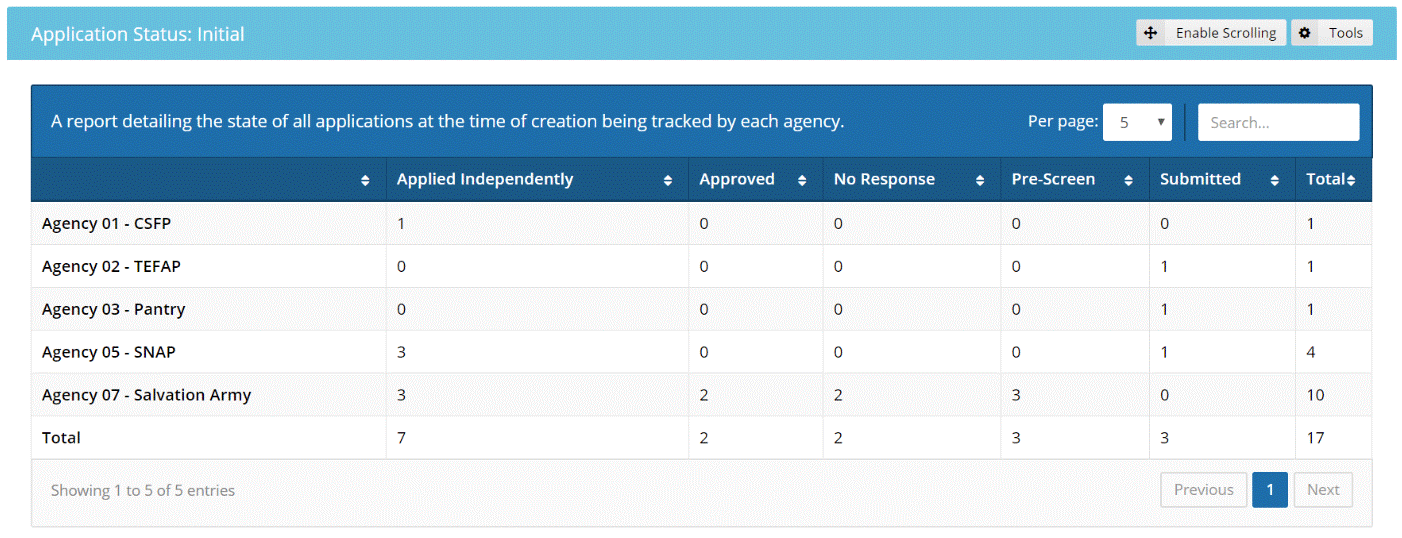Screen dimensions: 1402x538
Task: Select the Agency 01 - CSFP row
Action: point(106,224)
